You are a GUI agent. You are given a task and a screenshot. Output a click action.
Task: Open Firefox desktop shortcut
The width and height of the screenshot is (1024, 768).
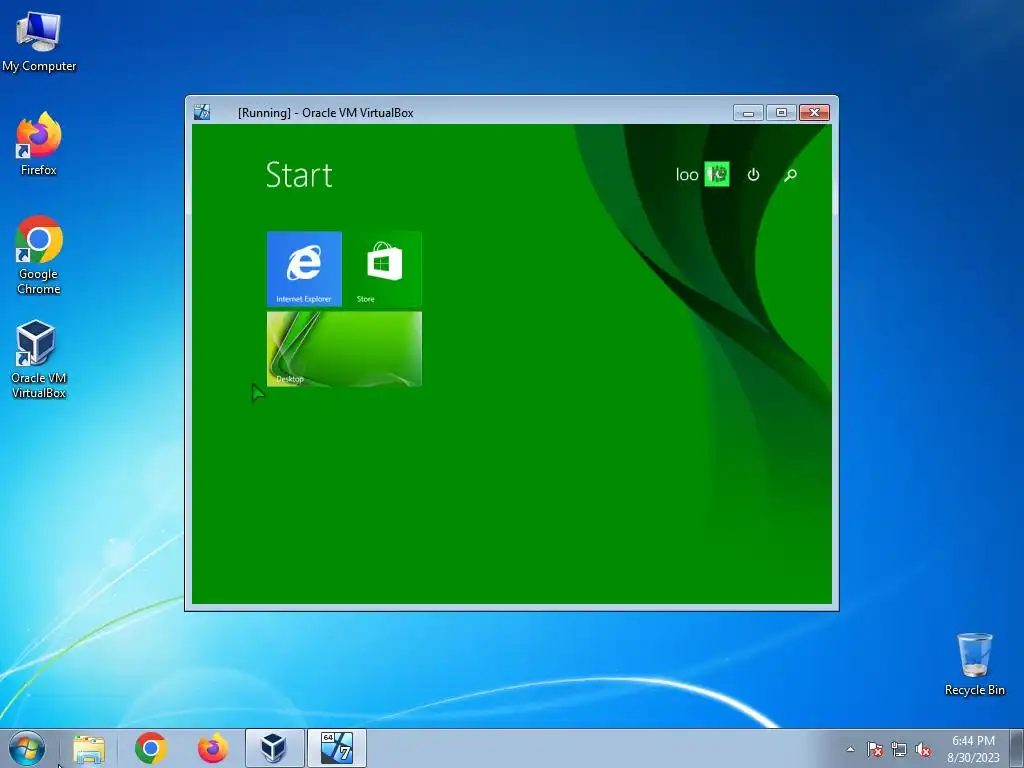(39, 144)
